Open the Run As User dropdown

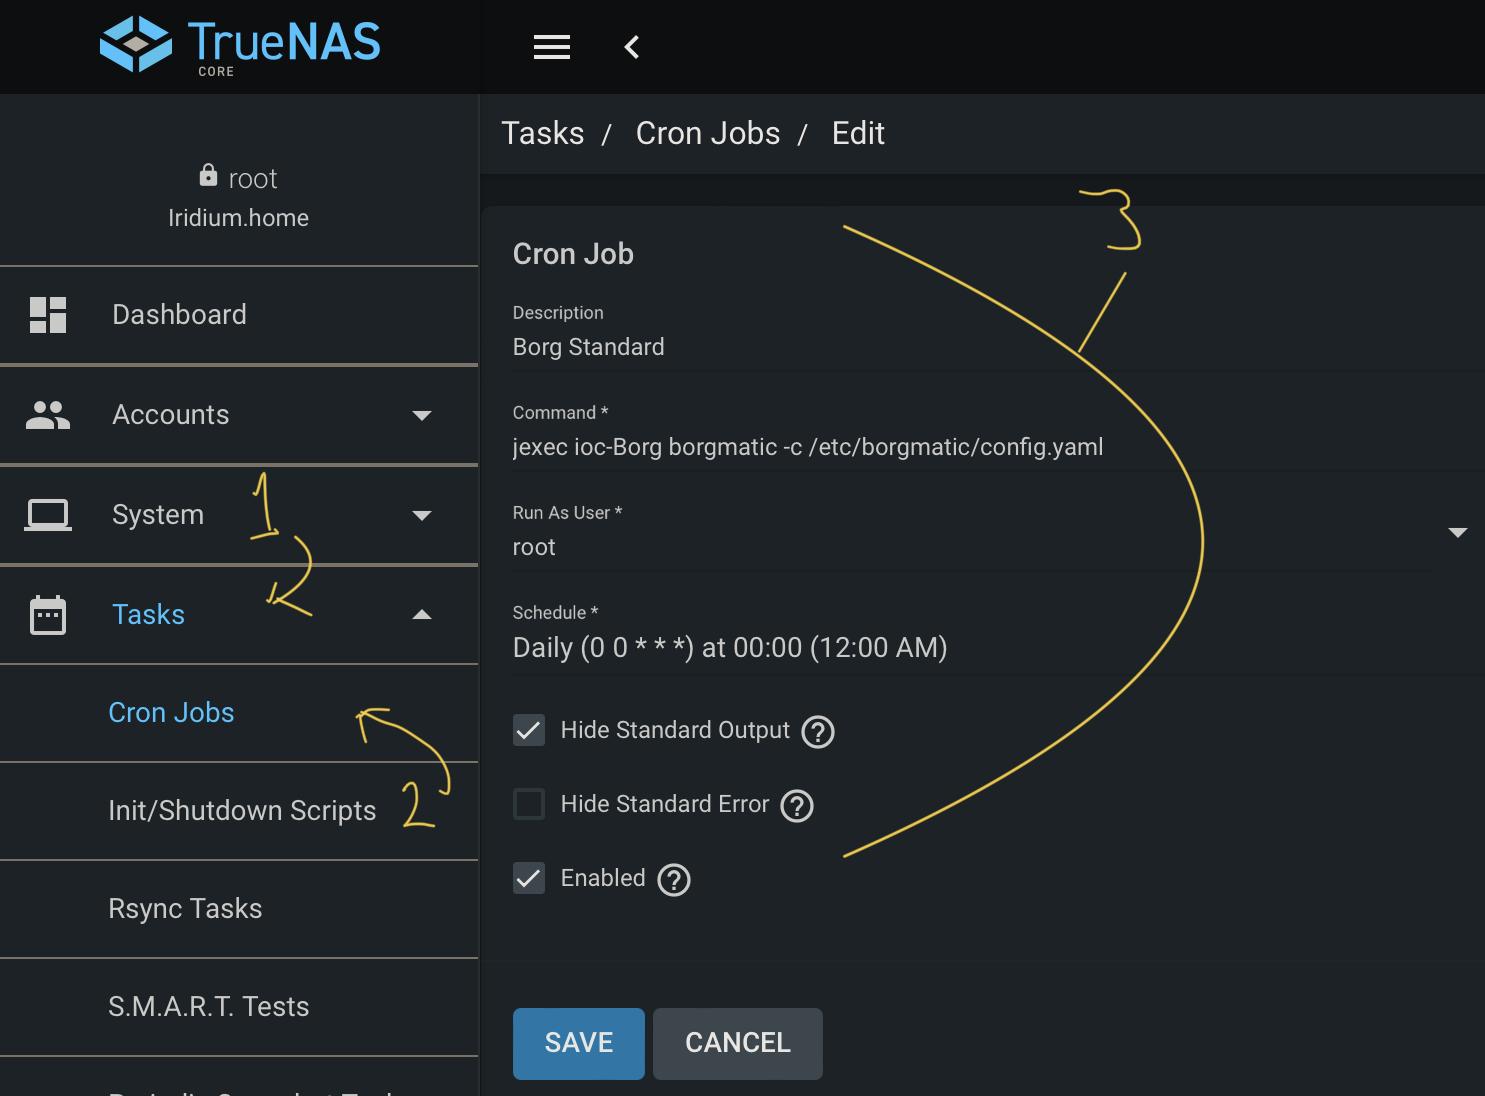click(1458, 532)
